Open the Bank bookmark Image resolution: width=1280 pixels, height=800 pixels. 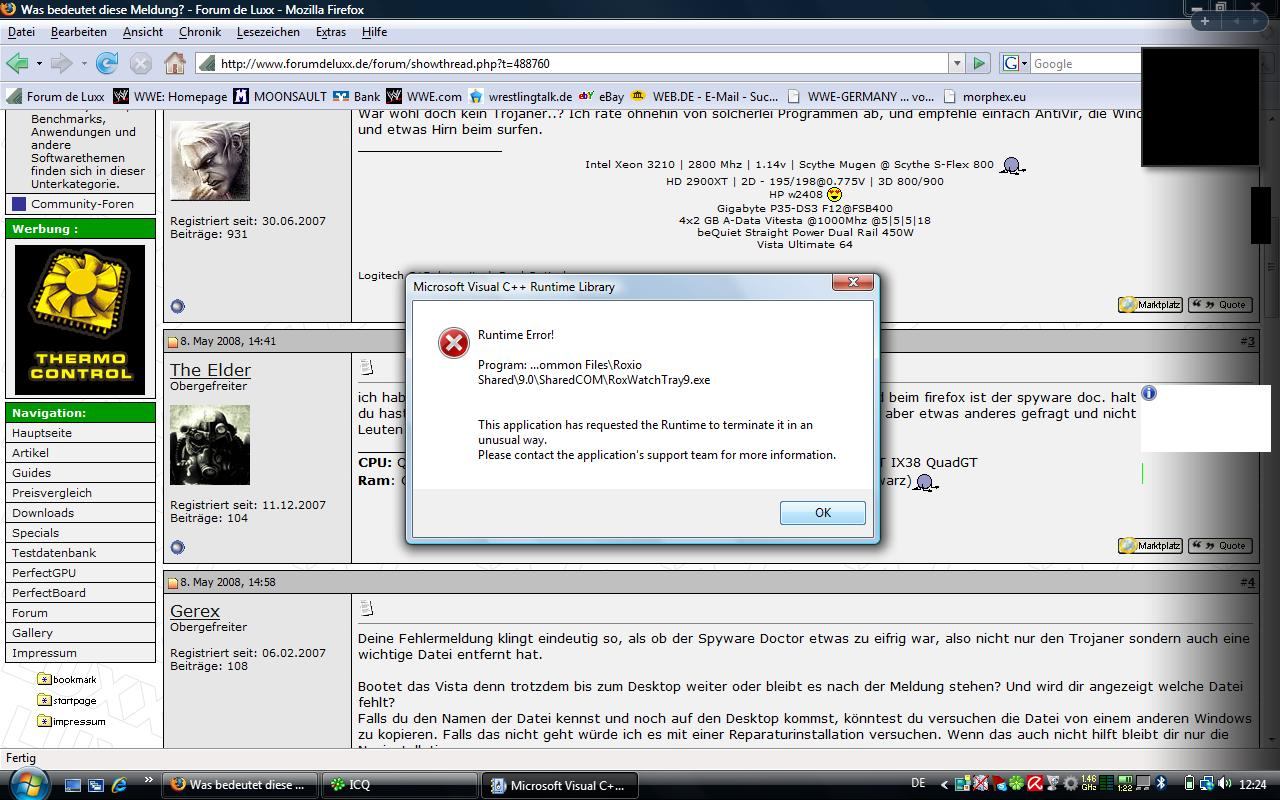(357, 97)
